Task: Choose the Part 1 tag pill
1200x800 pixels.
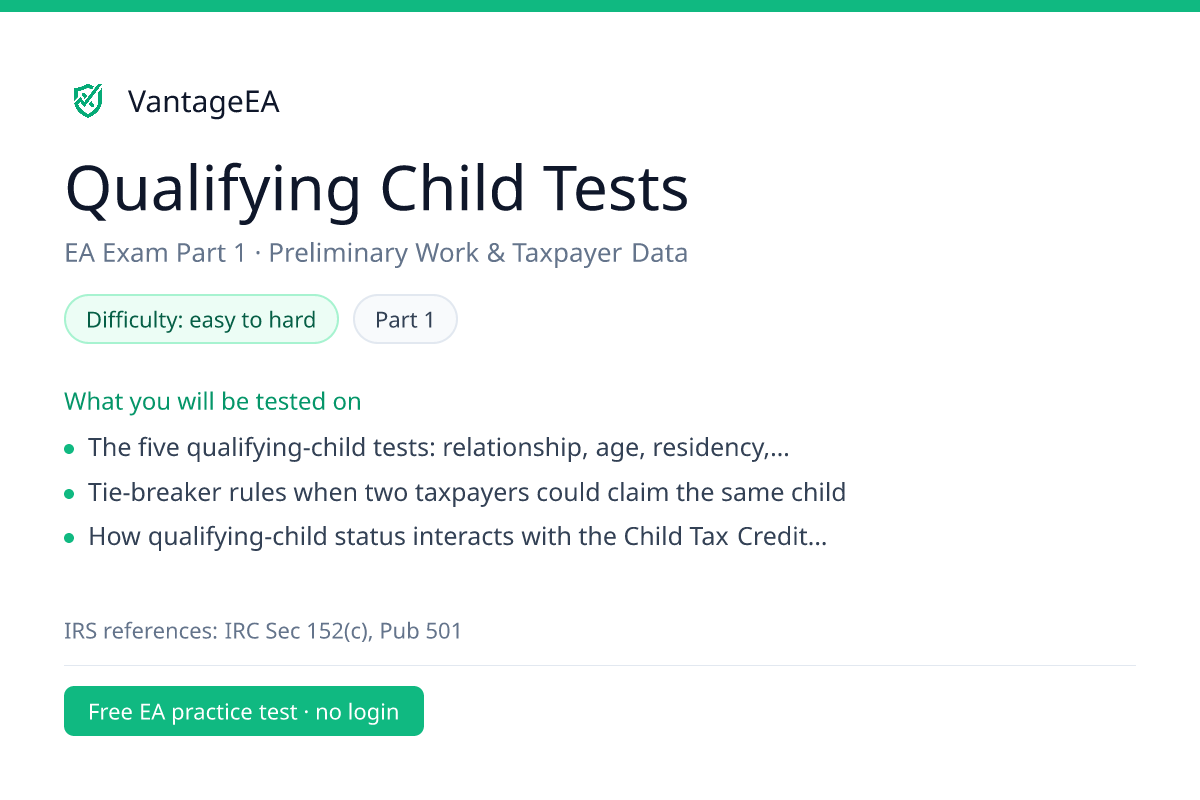Action: [x=405, y=319]
